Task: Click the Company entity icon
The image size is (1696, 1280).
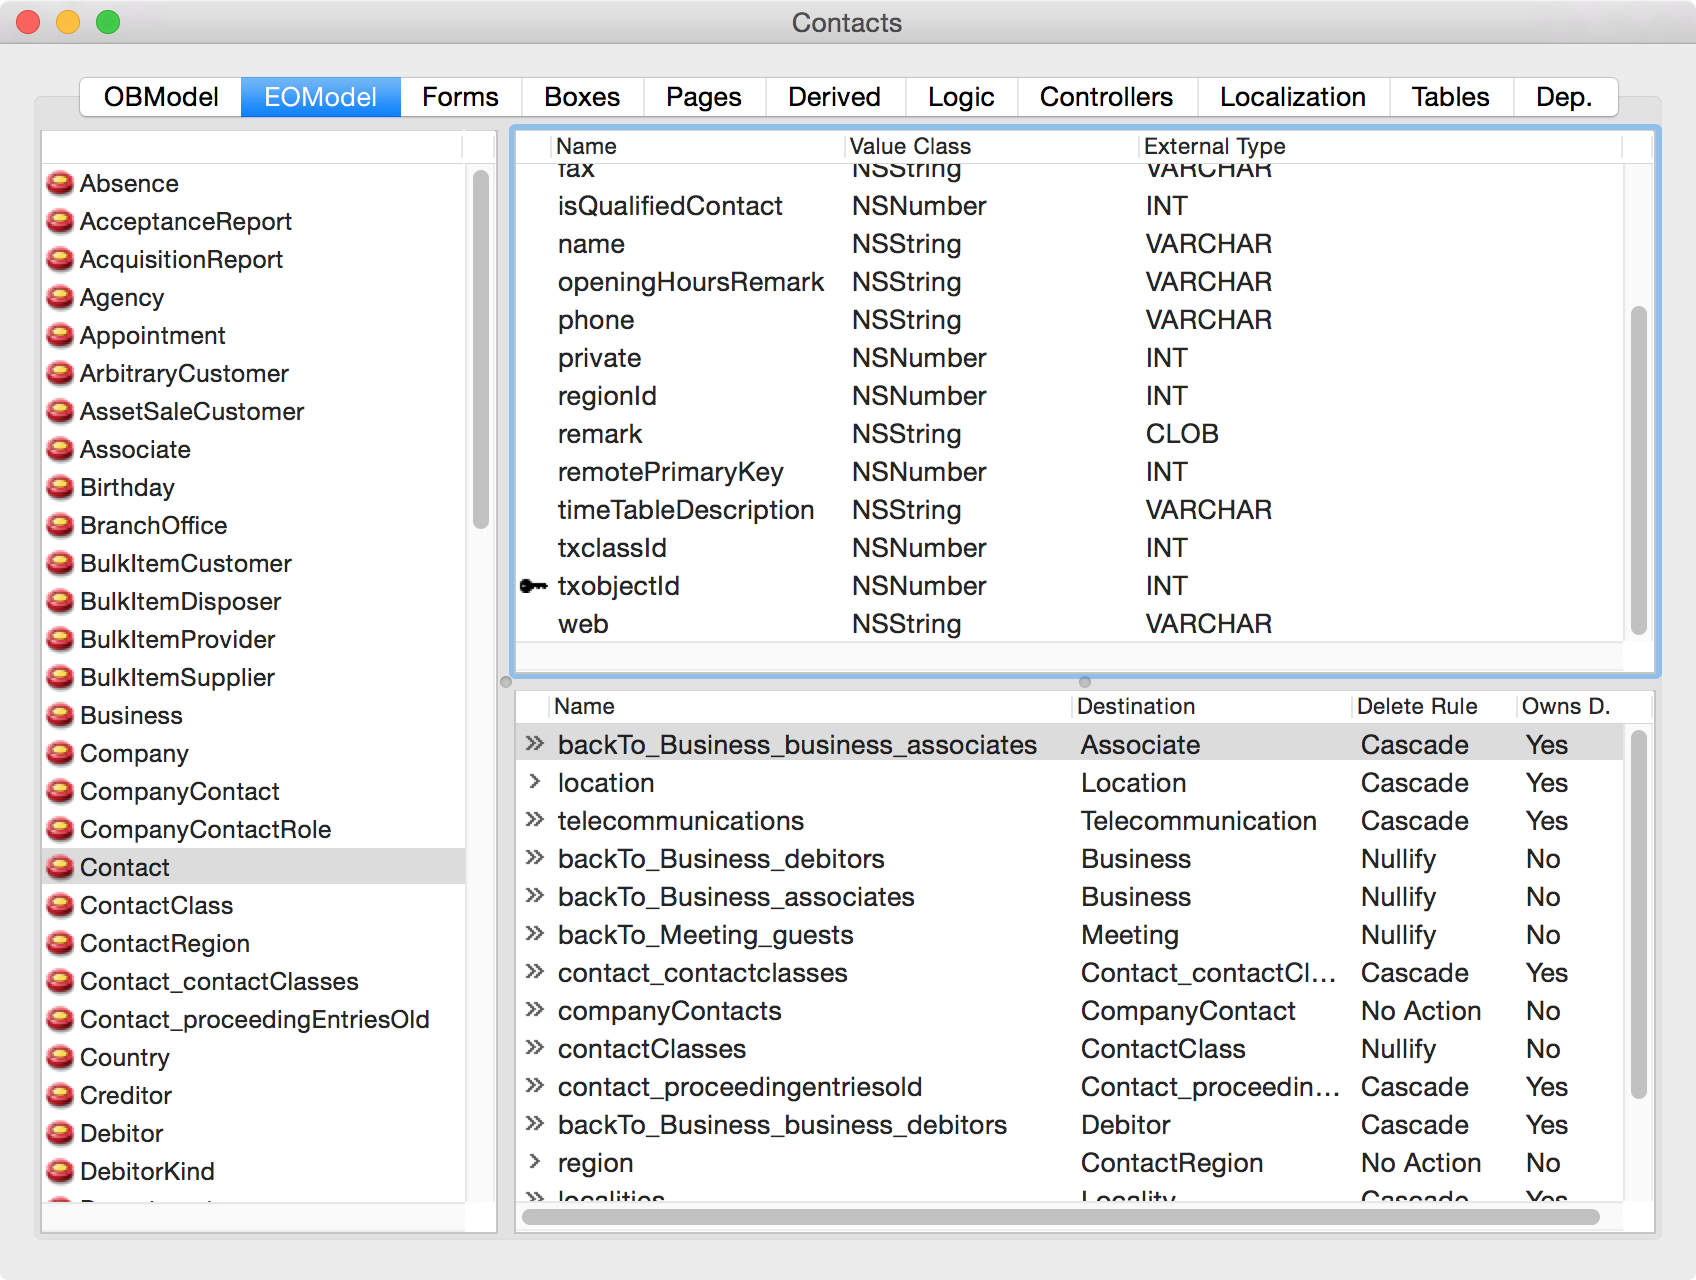Action: tap(61, 753)
